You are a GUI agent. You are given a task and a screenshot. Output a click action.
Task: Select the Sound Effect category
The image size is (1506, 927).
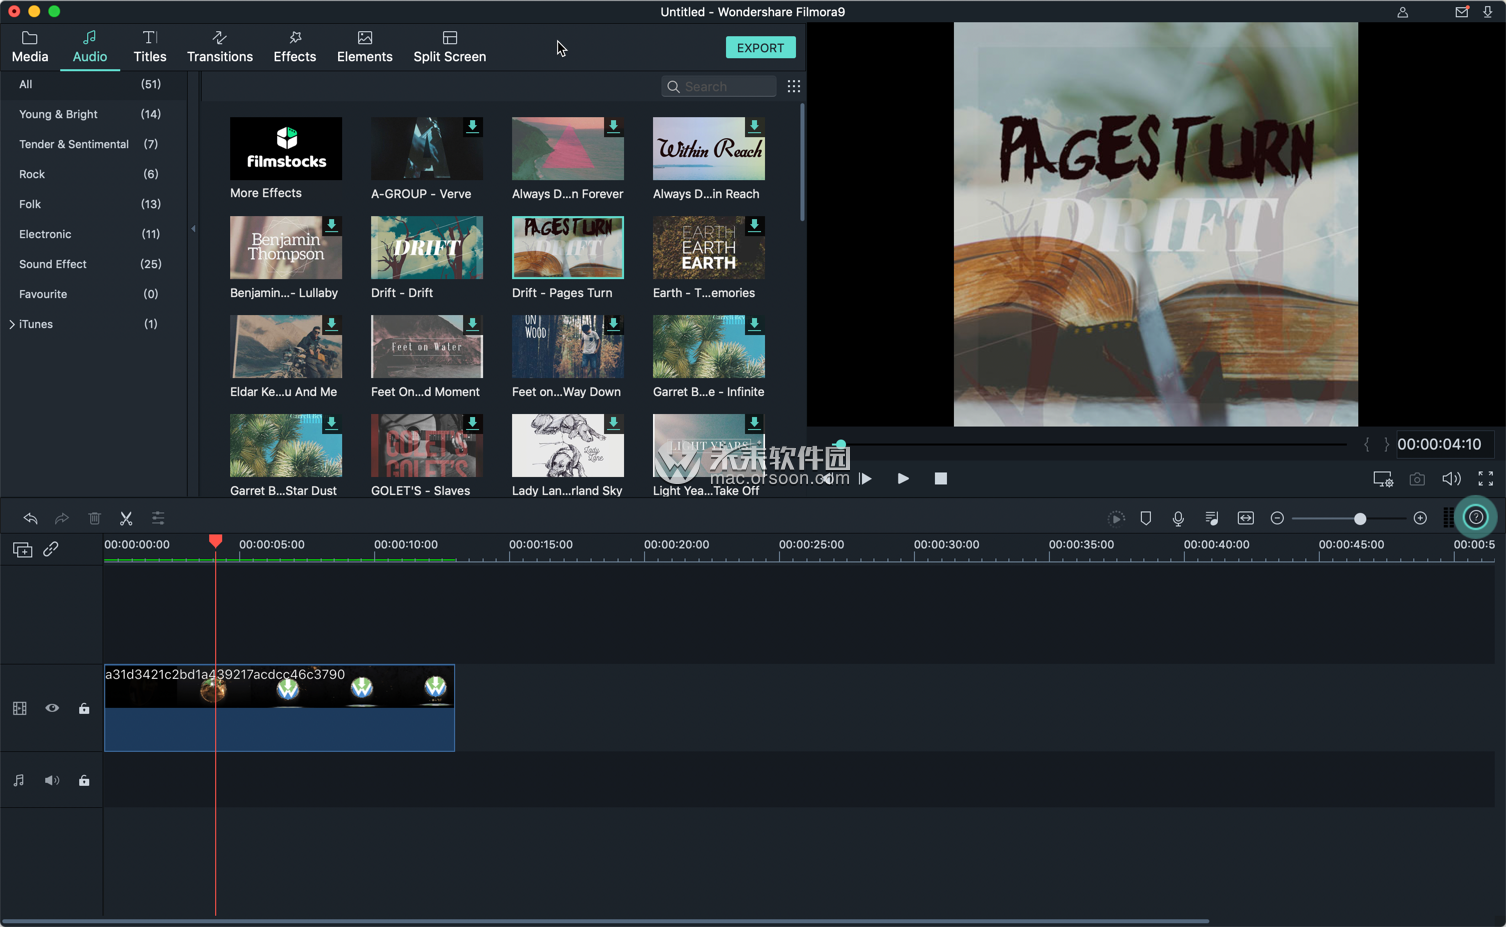click(94, 264)
